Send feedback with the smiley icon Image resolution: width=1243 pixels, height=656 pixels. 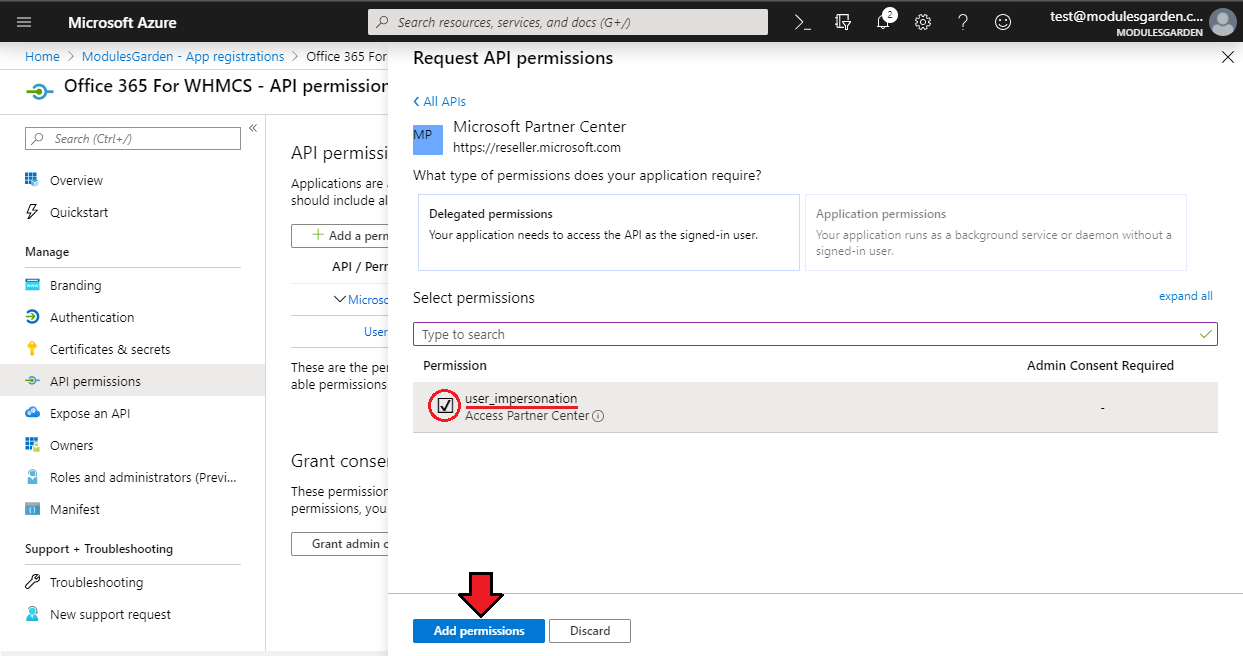pyautogui.click(x=1003, y=22)
